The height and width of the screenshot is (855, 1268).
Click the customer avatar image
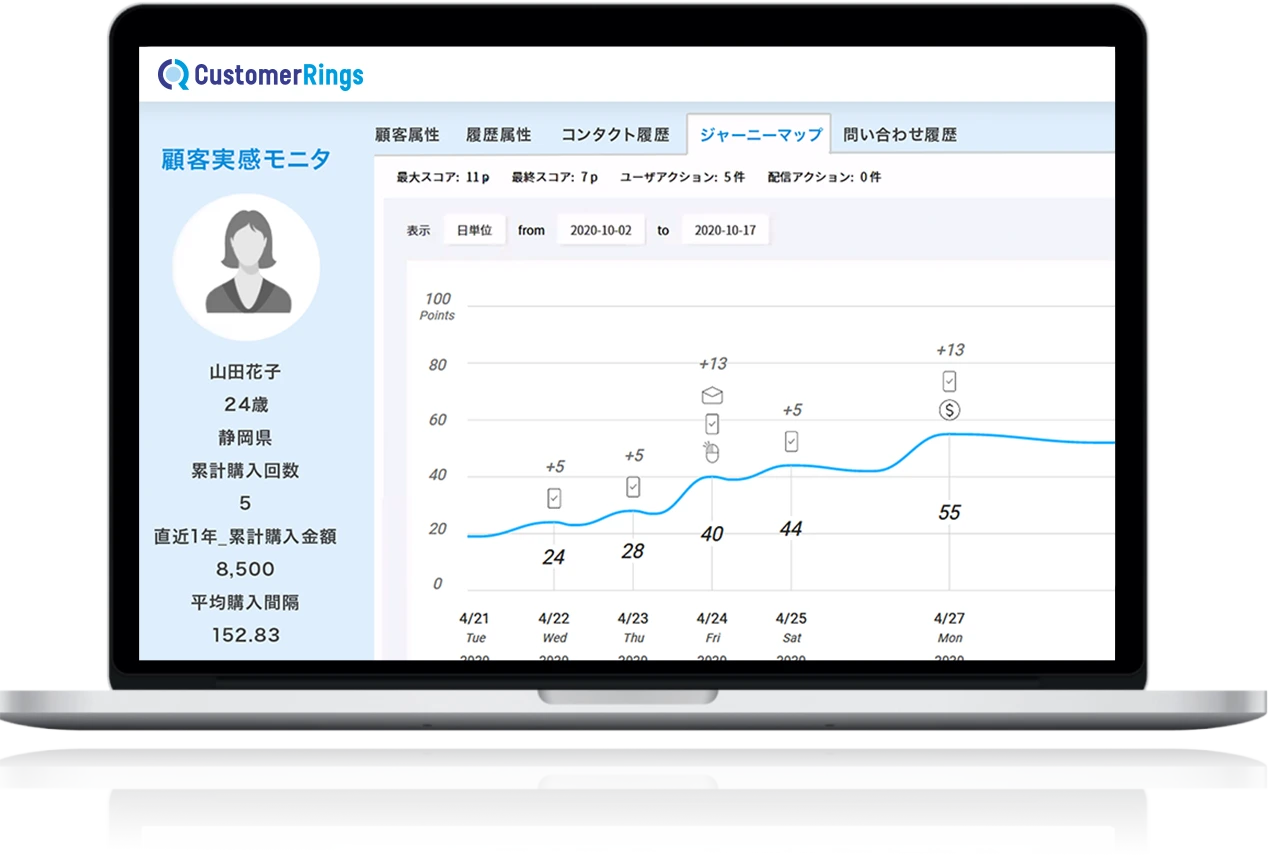click(246, 267)
